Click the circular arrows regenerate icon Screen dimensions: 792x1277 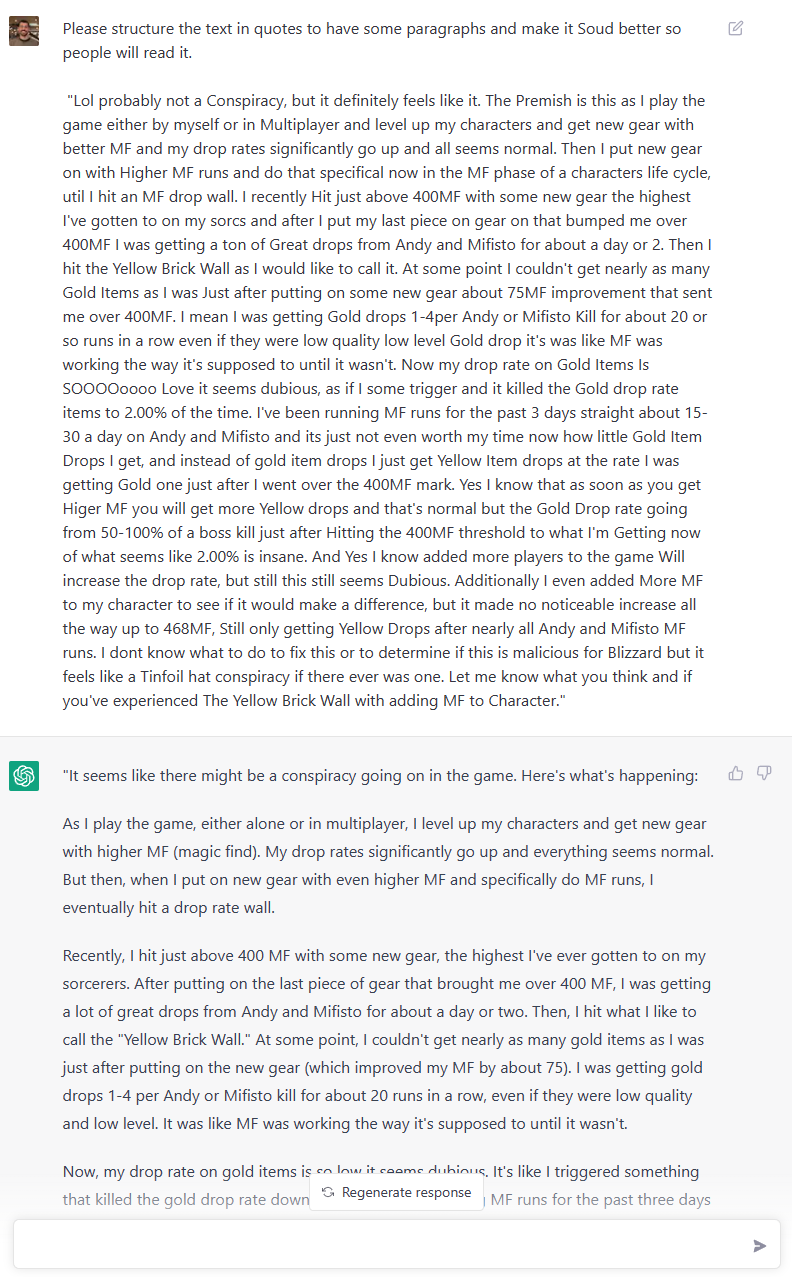click(328, 1192)
